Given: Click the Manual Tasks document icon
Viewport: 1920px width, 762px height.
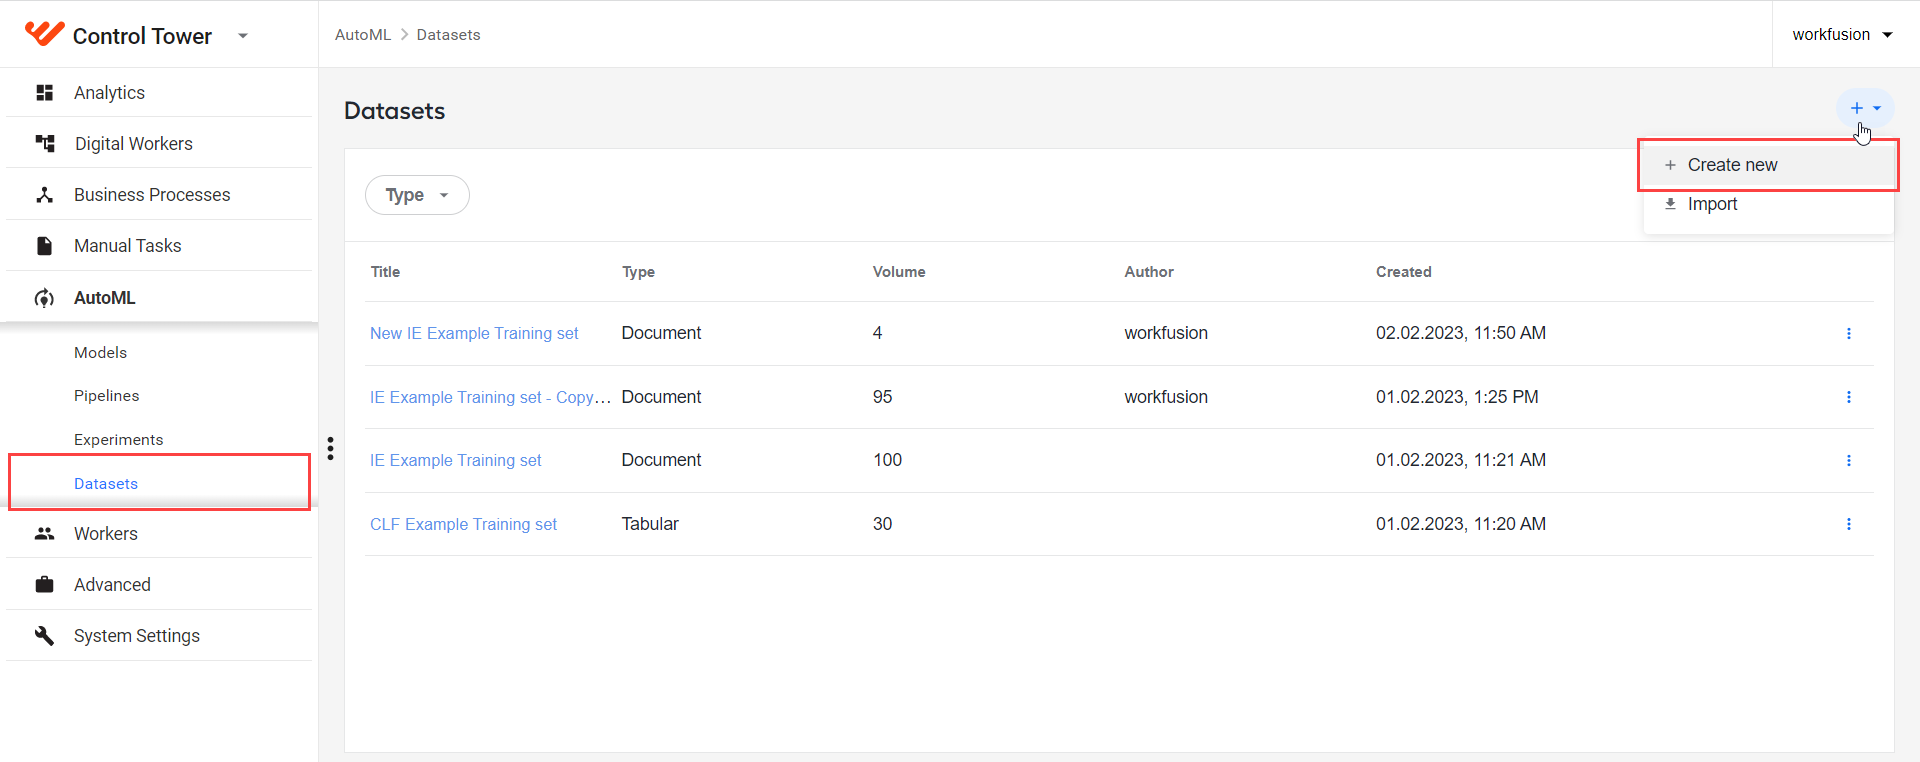Looking at the screenshot, I should pyautogui.click(x=44, y=246).
